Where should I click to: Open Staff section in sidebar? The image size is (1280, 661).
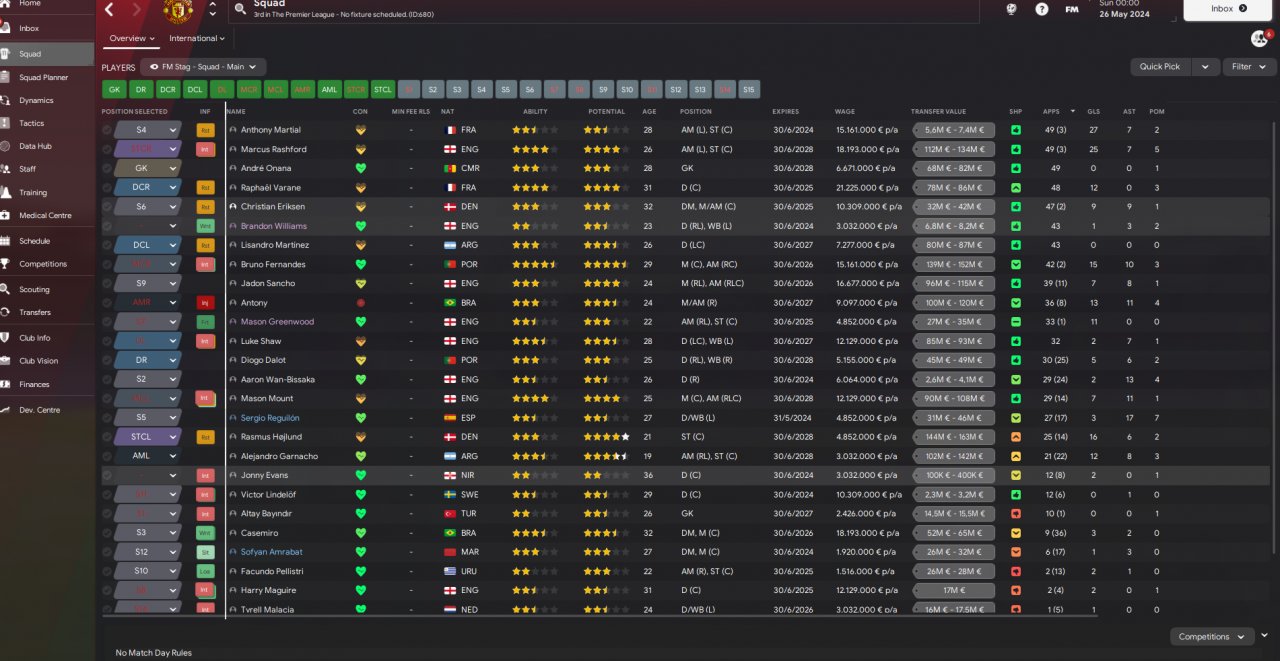pos(47,169)
